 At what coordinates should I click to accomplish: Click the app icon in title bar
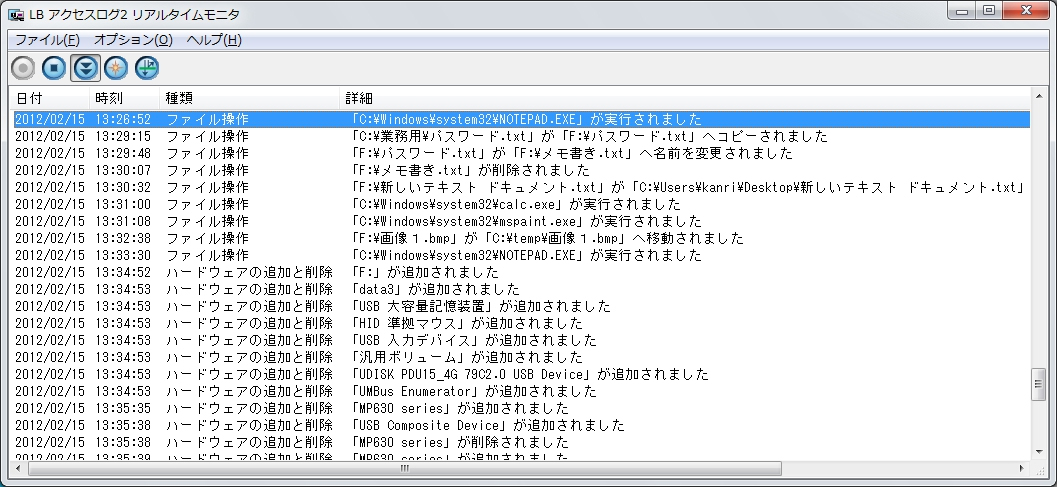[17, 14]
